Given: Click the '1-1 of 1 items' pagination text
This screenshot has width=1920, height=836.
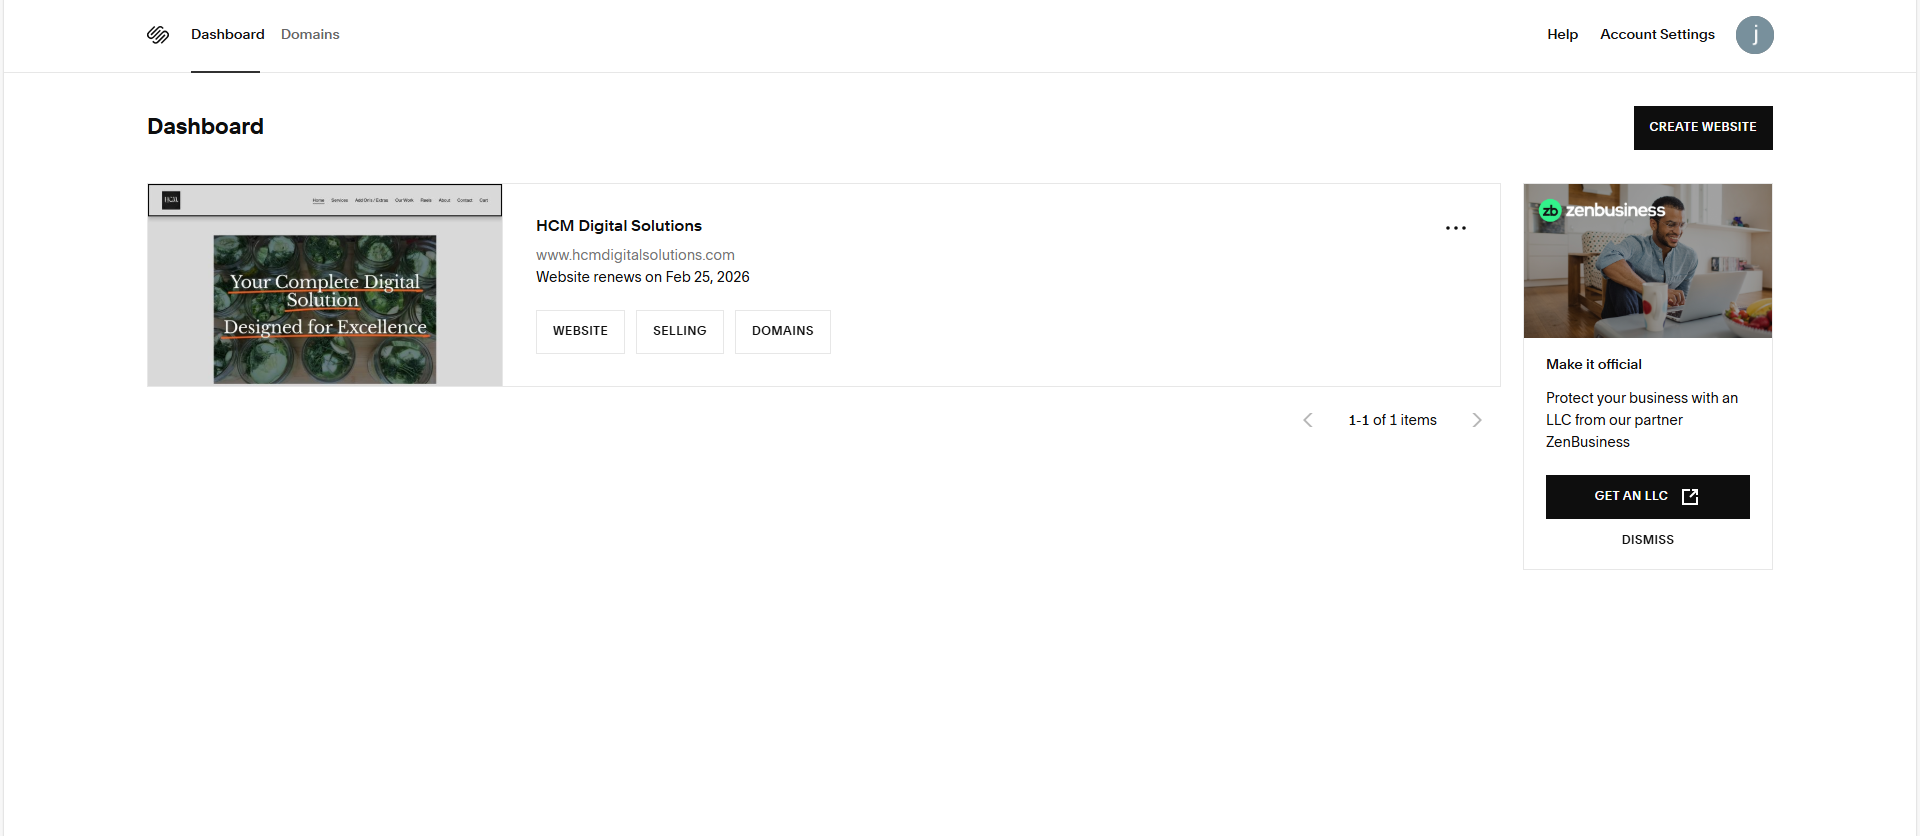Looking at the screenshot, I should (1392, 420).
